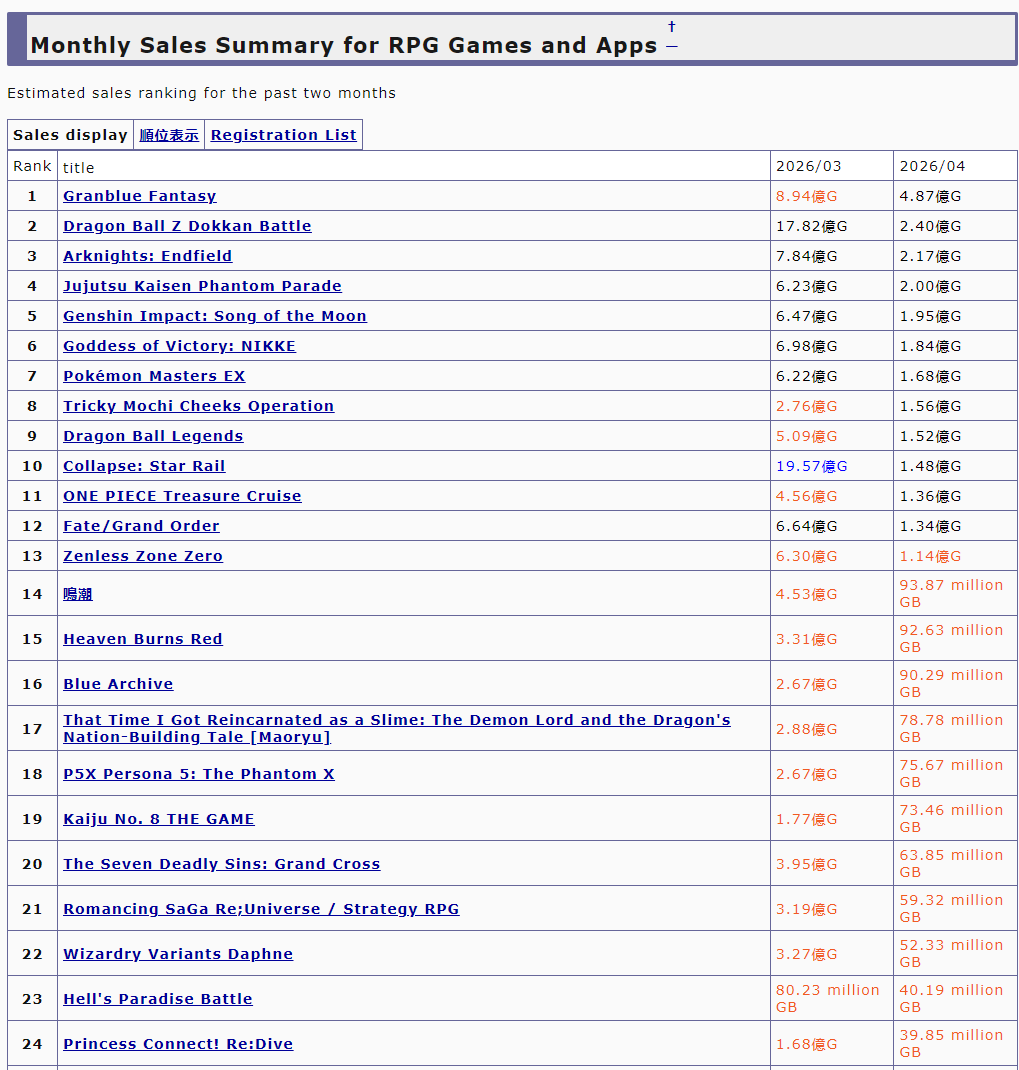
Task: Select the 5.09億G Dragon Ball Legends value
Action: pyautogui.click(x=806, y=436)
